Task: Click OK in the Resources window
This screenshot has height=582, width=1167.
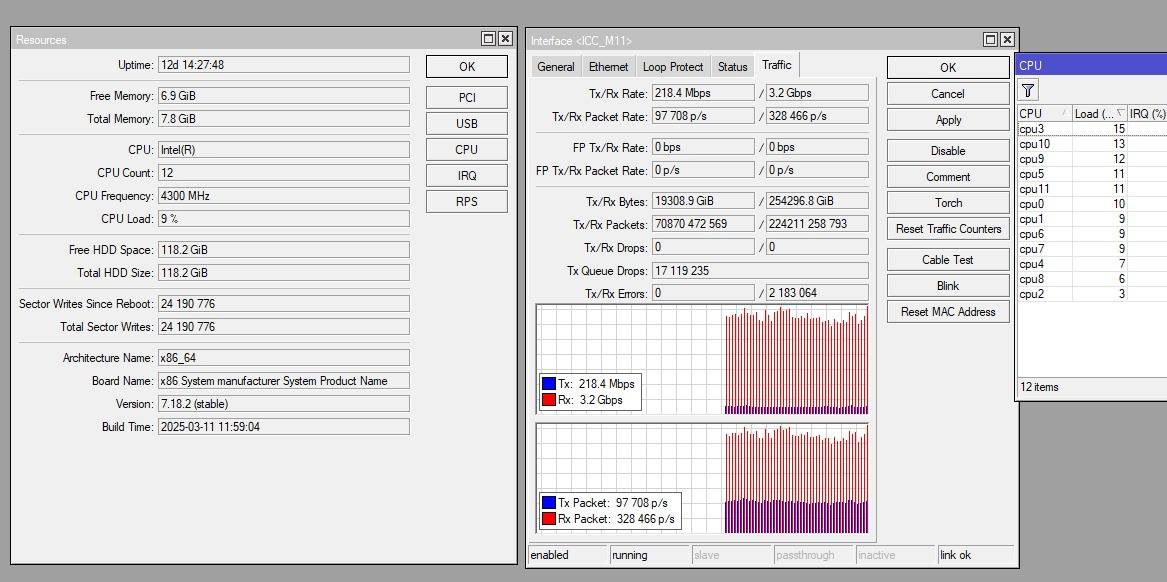Action: click(467, 66)
